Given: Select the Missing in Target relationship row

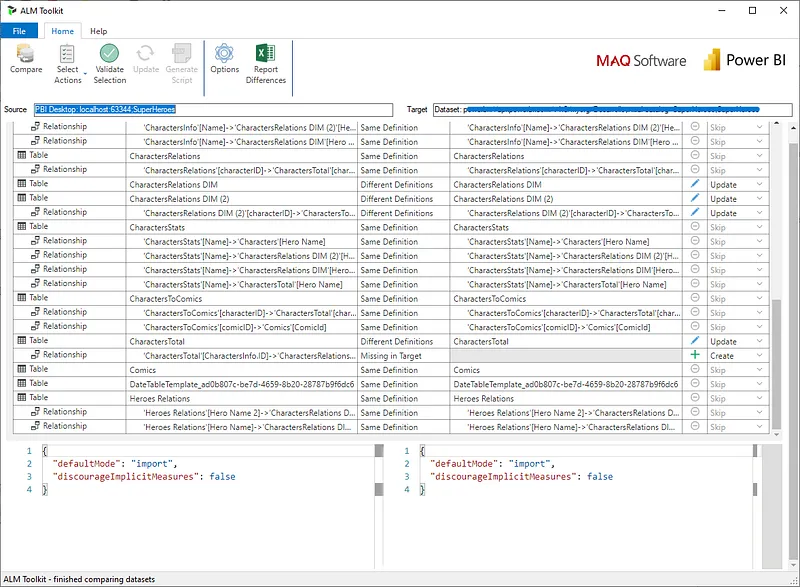Looking at the screenshot, I should pos(391,355).
